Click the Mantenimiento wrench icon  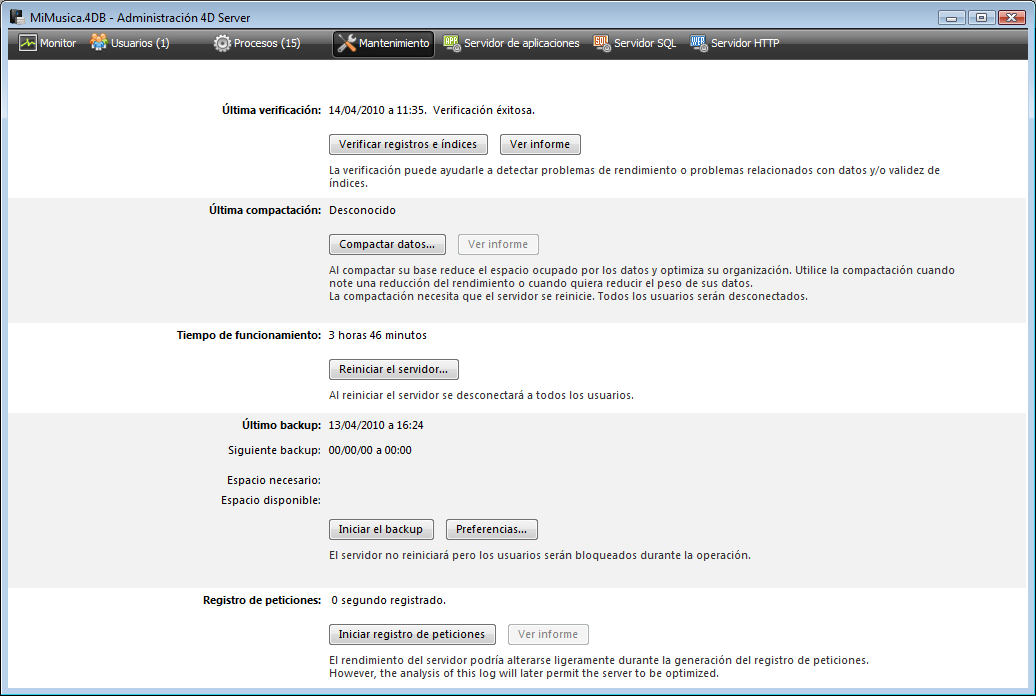pos(347,43)
